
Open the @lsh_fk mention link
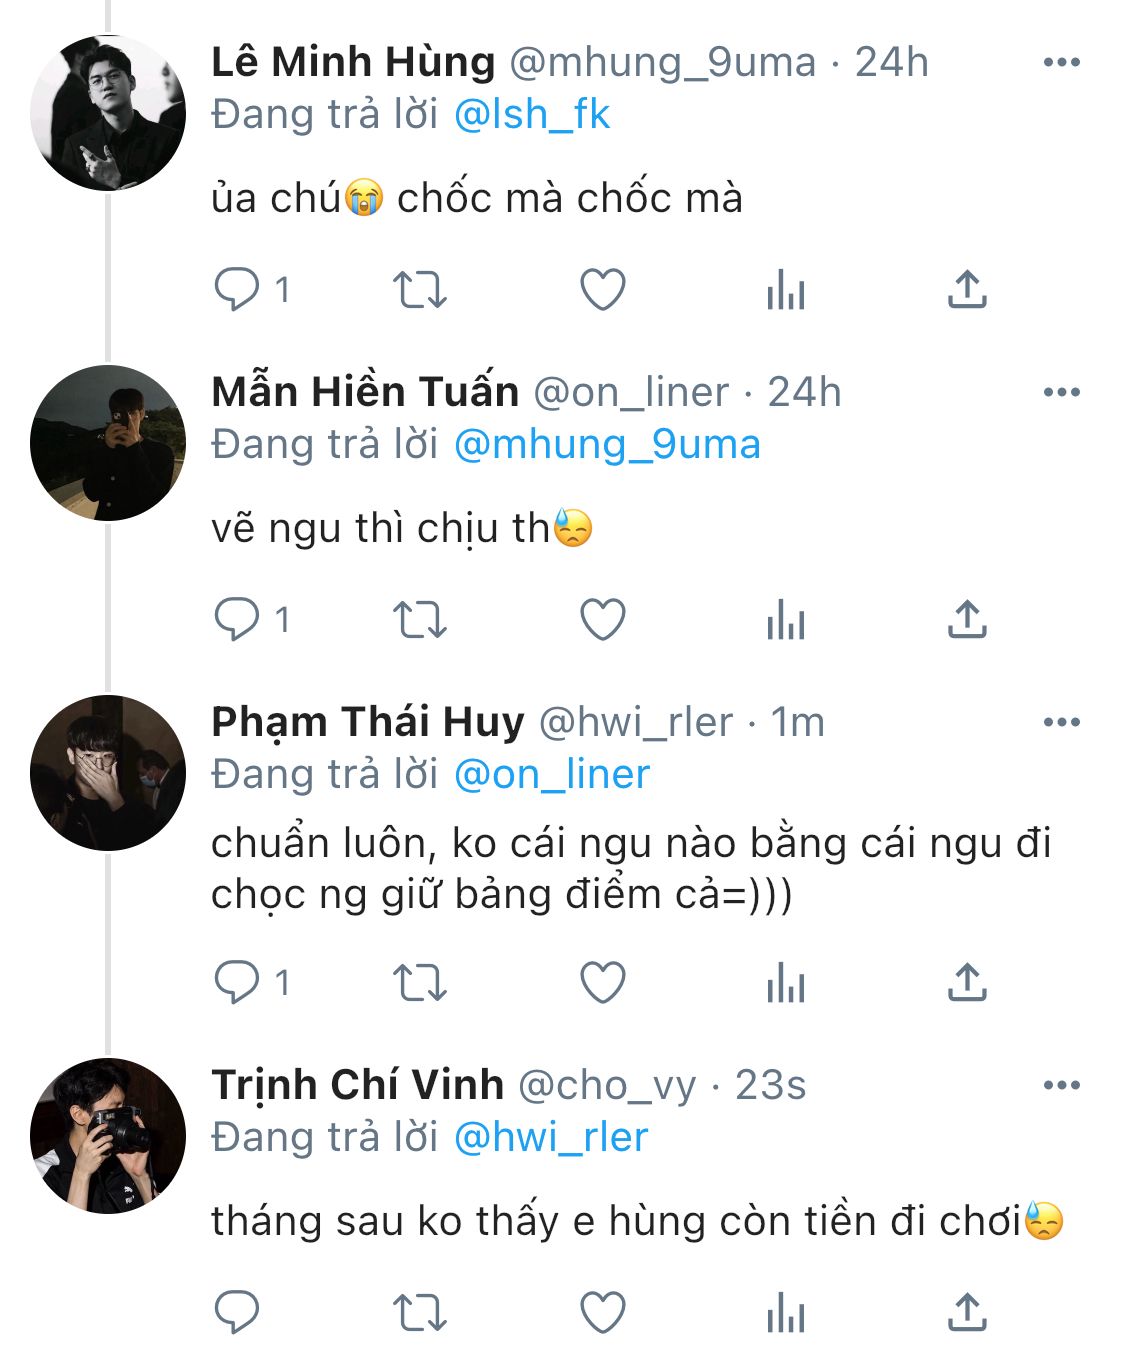[x=532, y=115]
